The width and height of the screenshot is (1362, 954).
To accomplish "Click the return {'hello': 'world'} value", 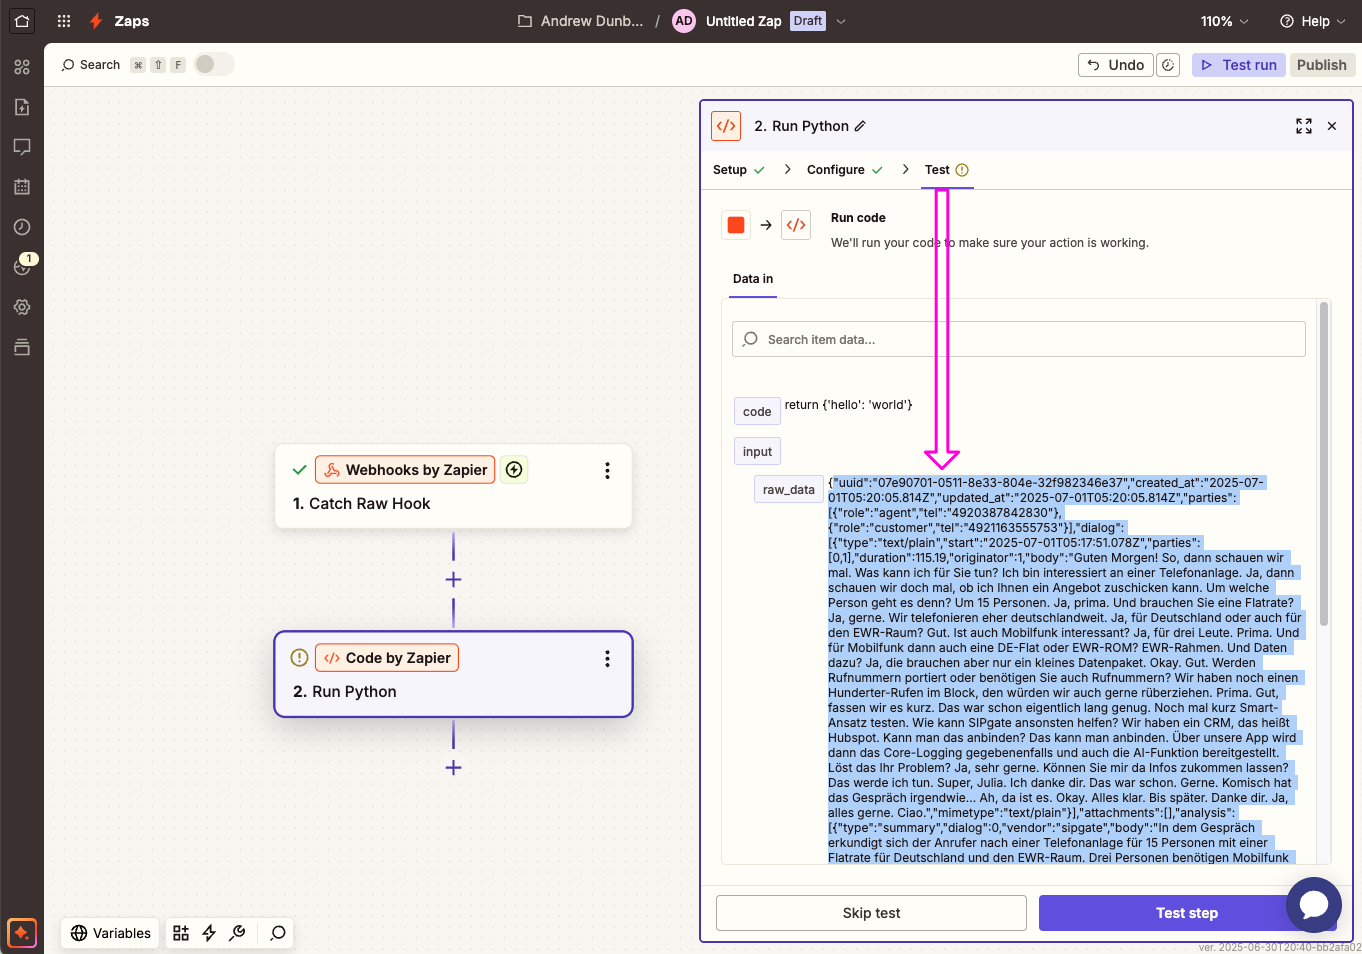I will point(848,405).
